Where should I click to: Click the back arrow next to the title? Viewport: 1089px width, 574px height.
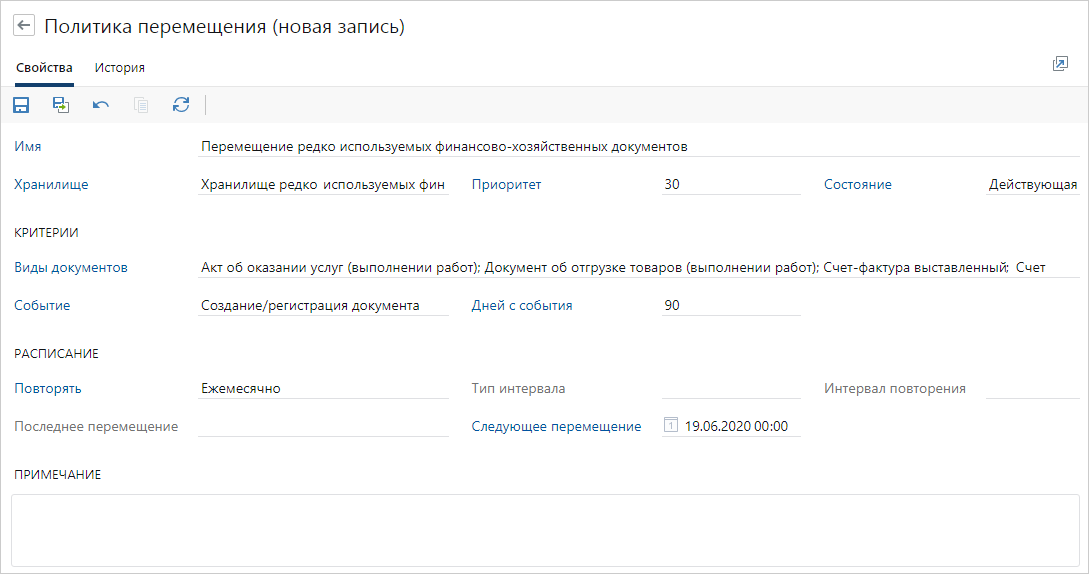tap(24, 27)
